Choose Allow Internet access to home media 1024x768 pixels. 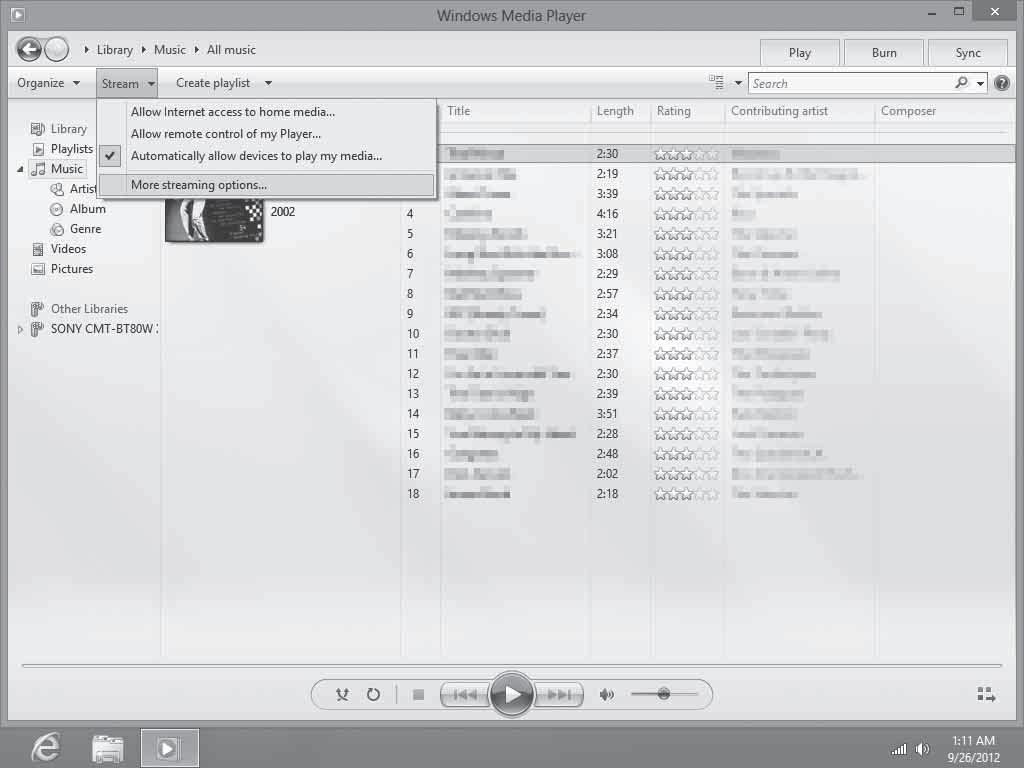point(232,112)
